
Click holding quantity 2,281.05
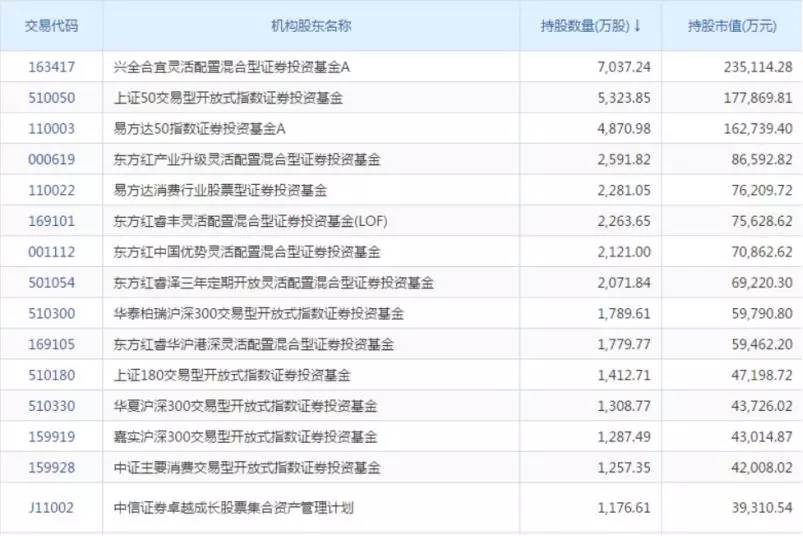click(624, 190)
